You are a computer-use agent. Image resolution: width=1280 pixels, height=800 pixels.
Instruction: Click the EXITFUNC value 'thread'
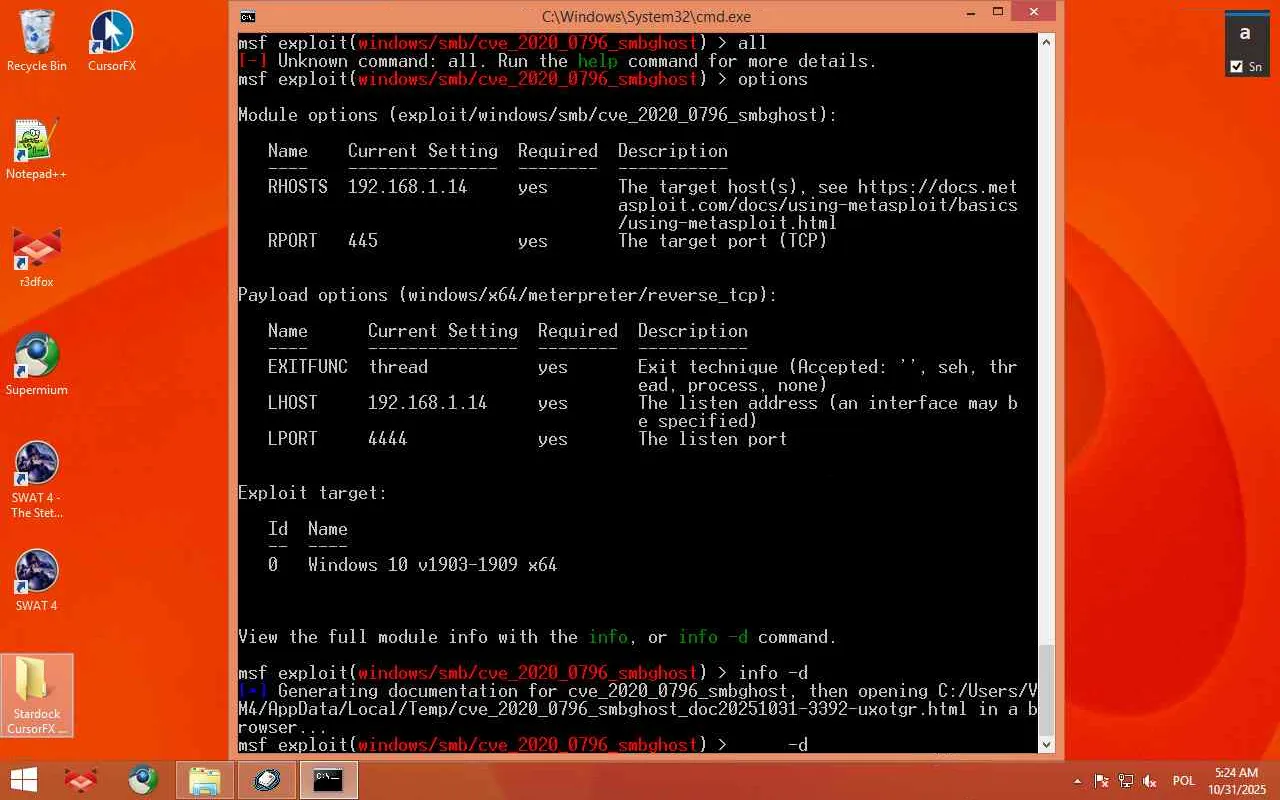coord(398,367)
